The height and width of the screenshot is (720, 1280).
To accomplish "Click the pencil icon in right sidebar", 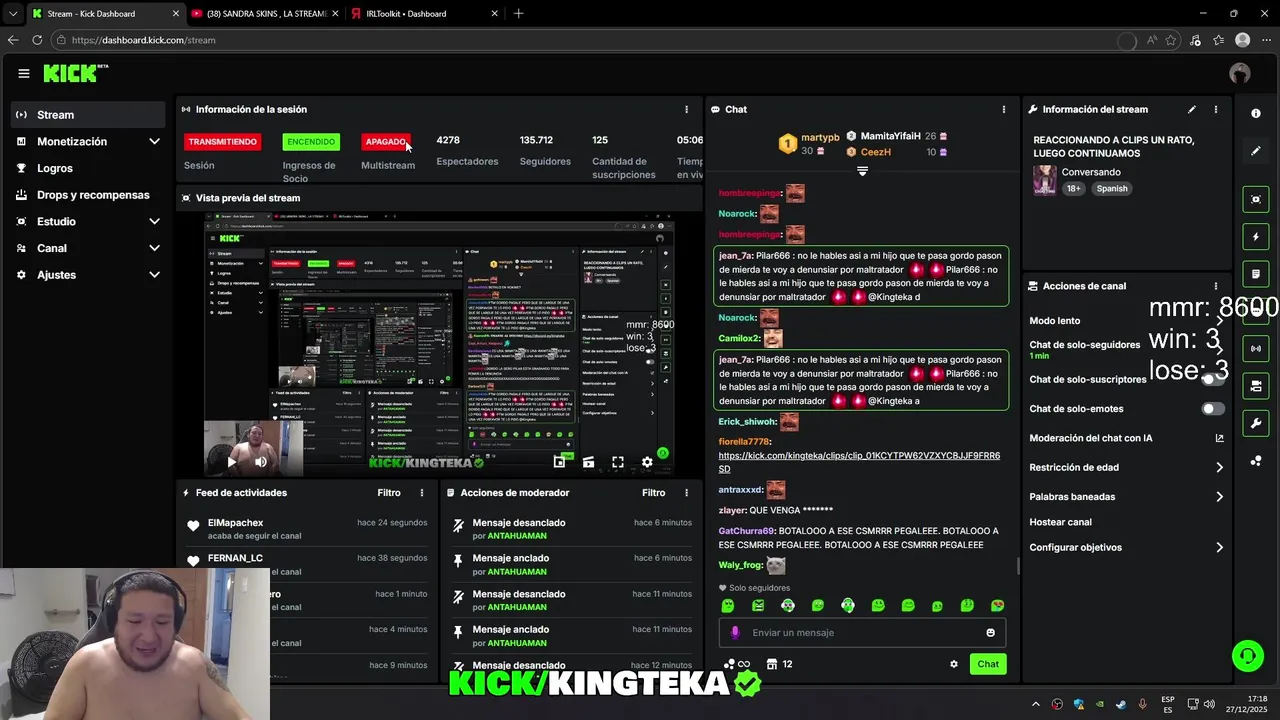I will (1256, 151).
